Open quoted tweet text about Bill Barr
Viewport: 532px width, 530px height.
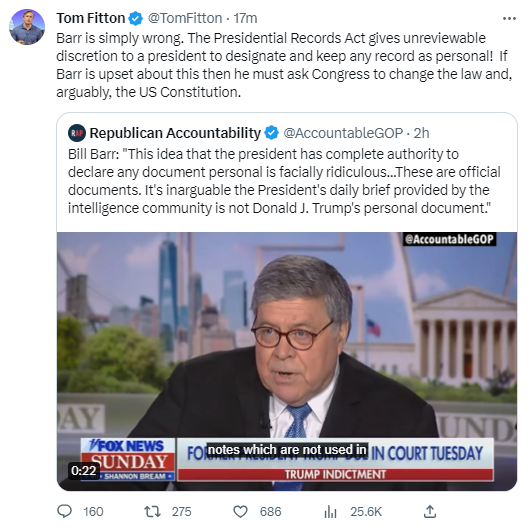[284, 181]
